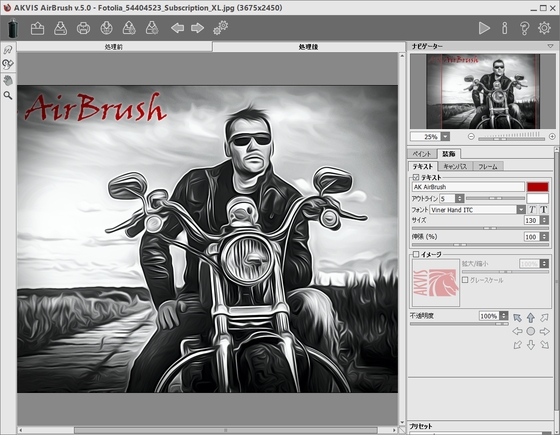Set position to center circle
The width and height of the screenshot is (560, 435).
point(531,331)
